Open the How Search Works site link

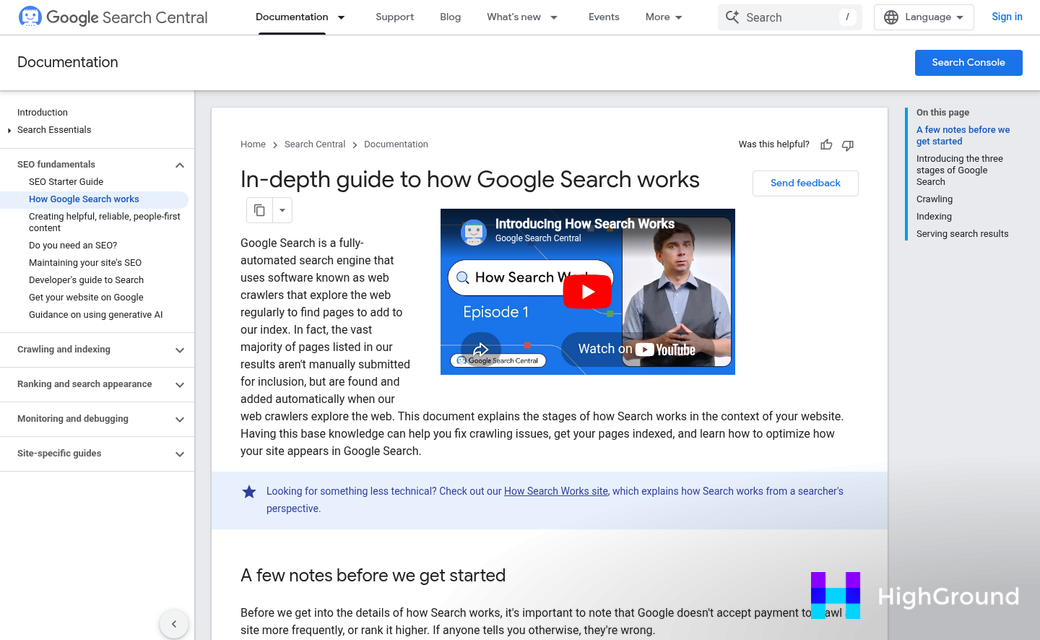555,491
